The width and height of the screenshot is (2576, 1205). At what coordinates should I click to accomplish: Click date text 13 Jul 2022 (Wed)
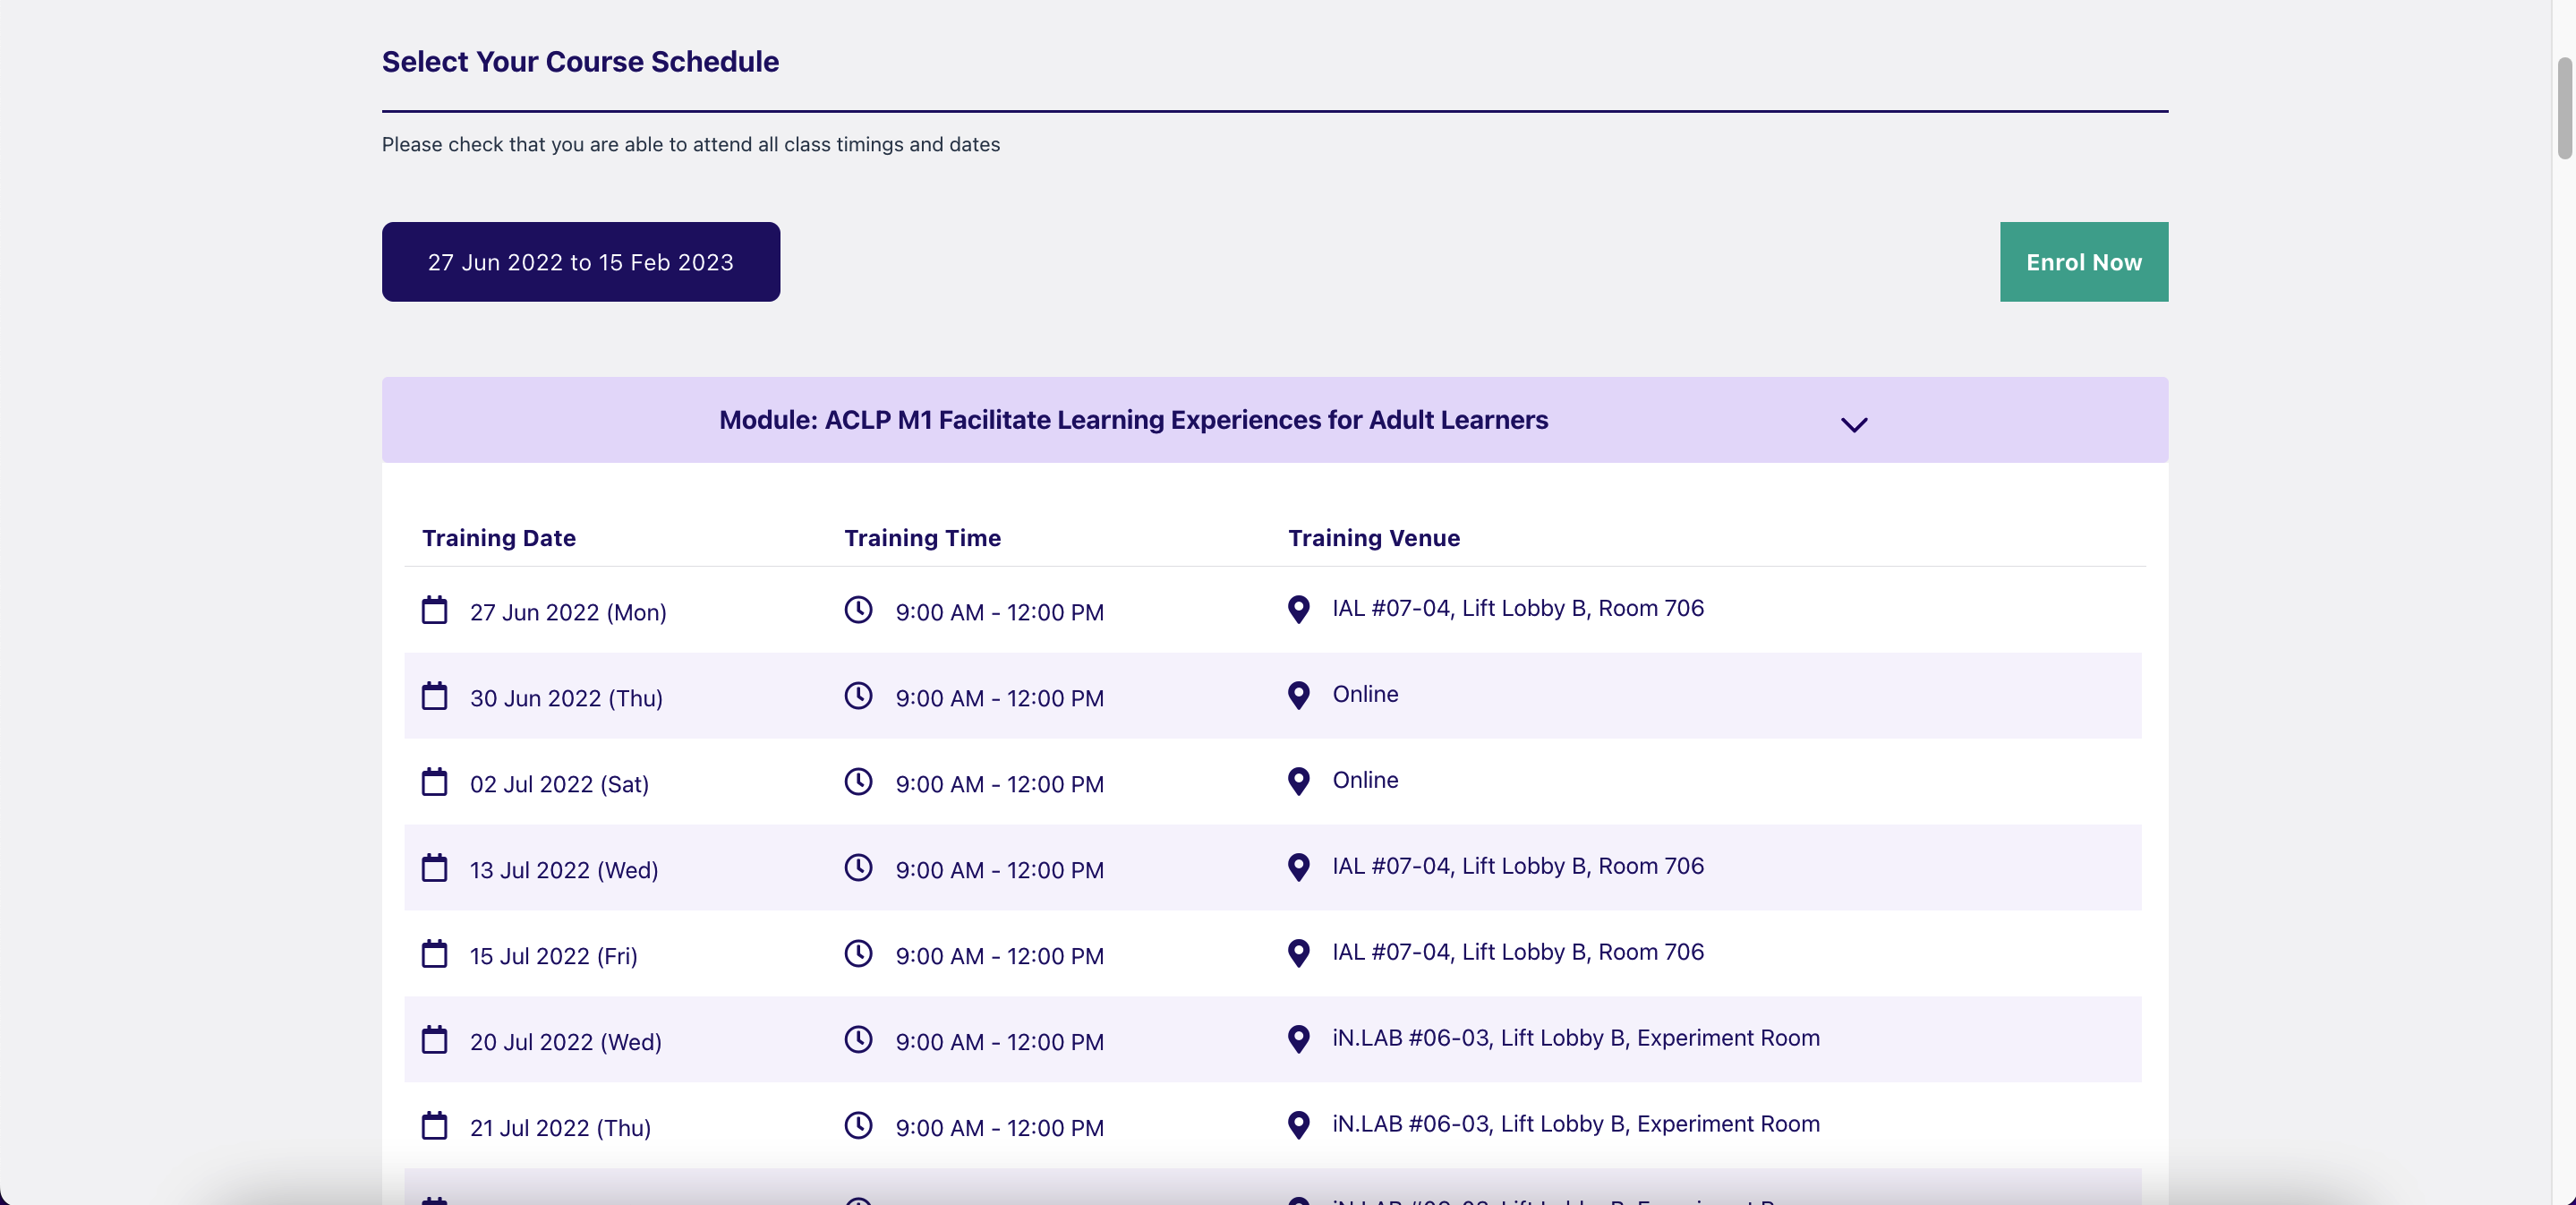(x=564, y=870)
